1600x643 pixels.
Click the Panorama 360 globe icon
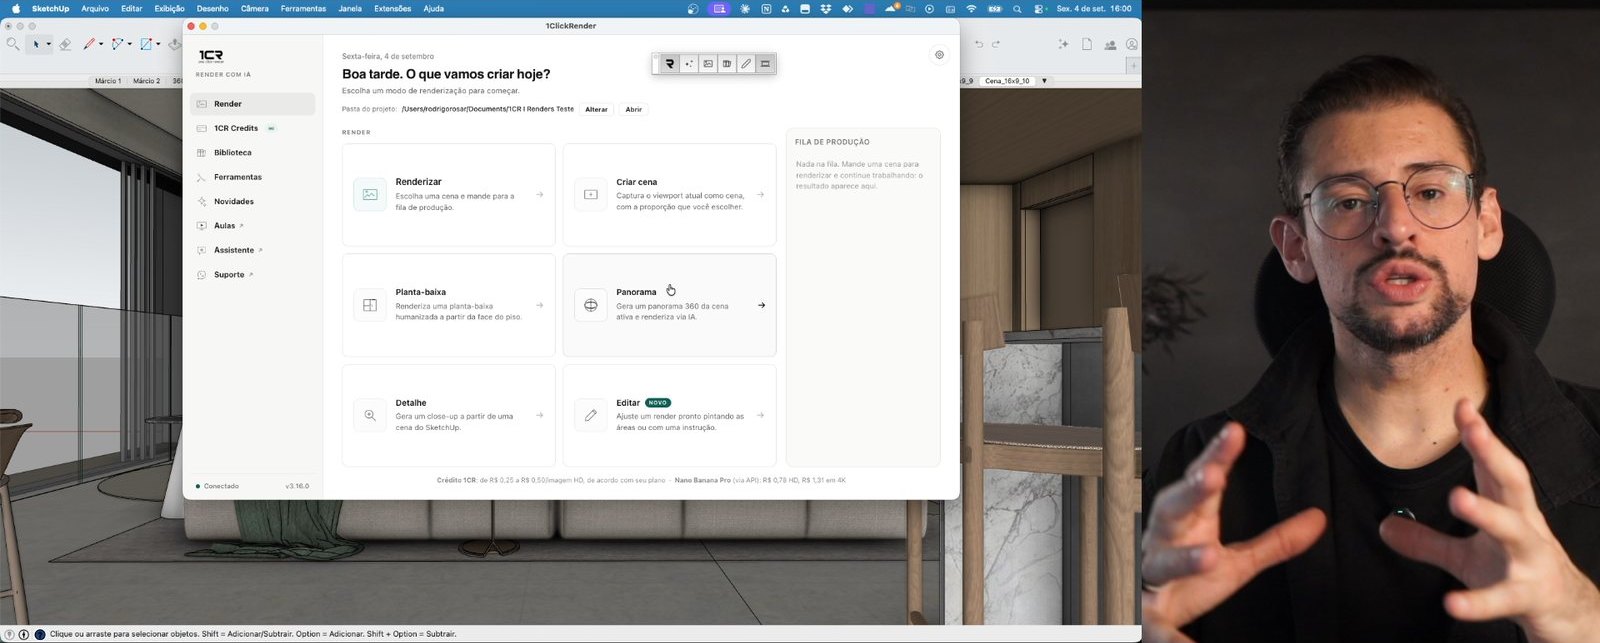(x=591, y=305)
